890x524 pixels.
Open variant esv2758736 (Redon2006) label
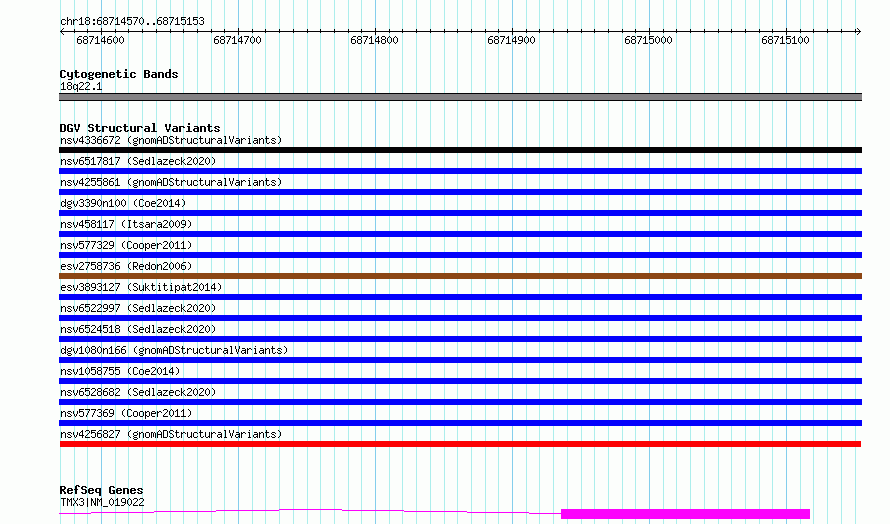126,266
